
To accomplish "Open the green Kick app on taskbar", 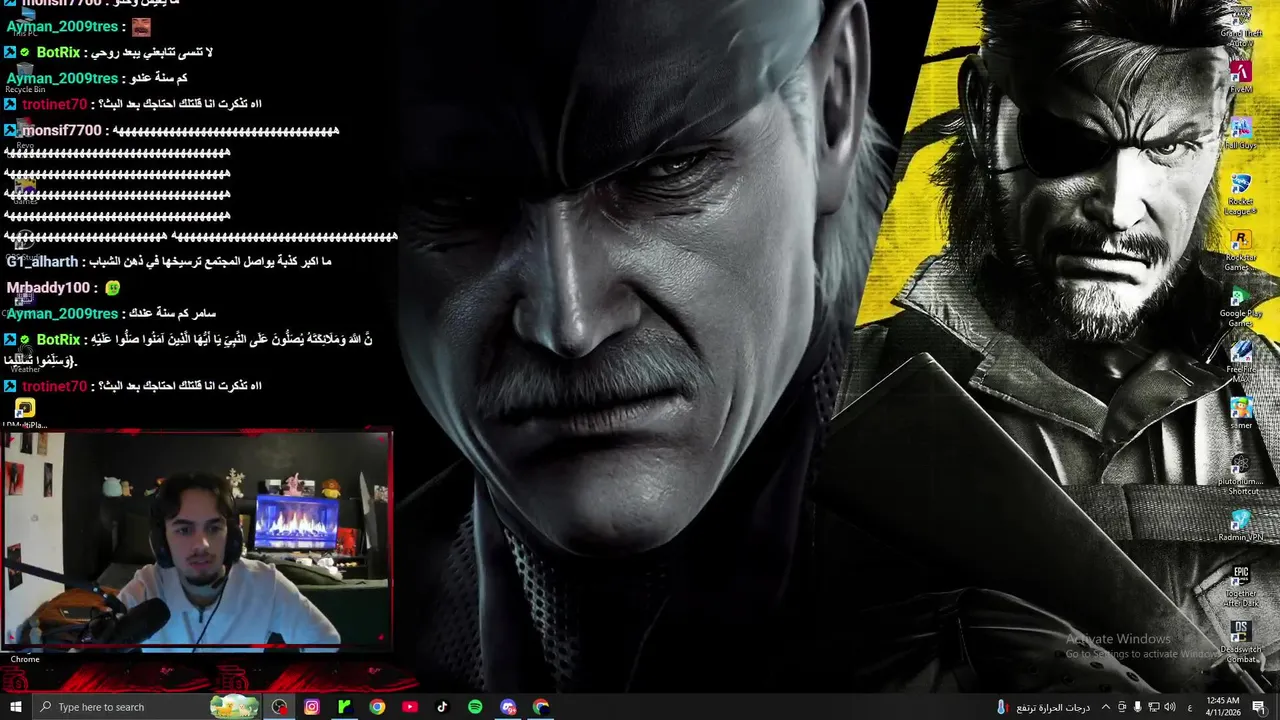I will [x=344, y=707].
